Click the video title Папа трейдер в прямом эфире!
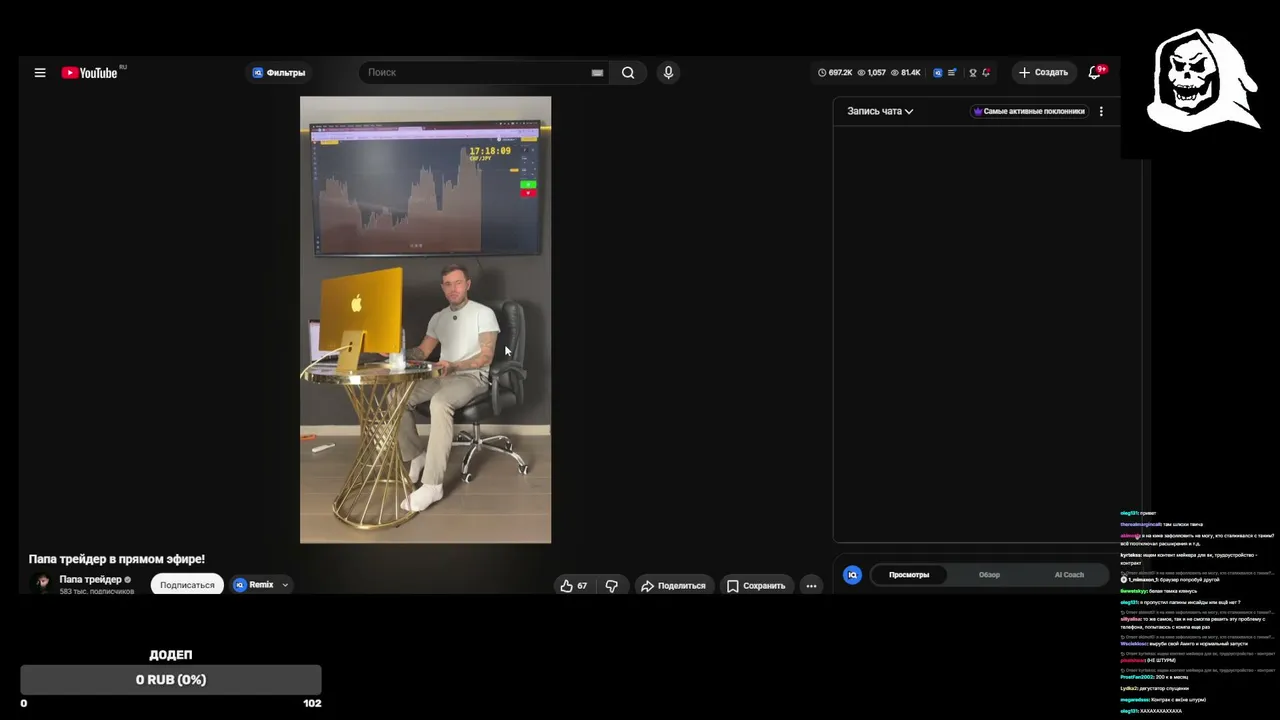The image size is (1280, 720). pyautogui.click(x=117, y=559)
